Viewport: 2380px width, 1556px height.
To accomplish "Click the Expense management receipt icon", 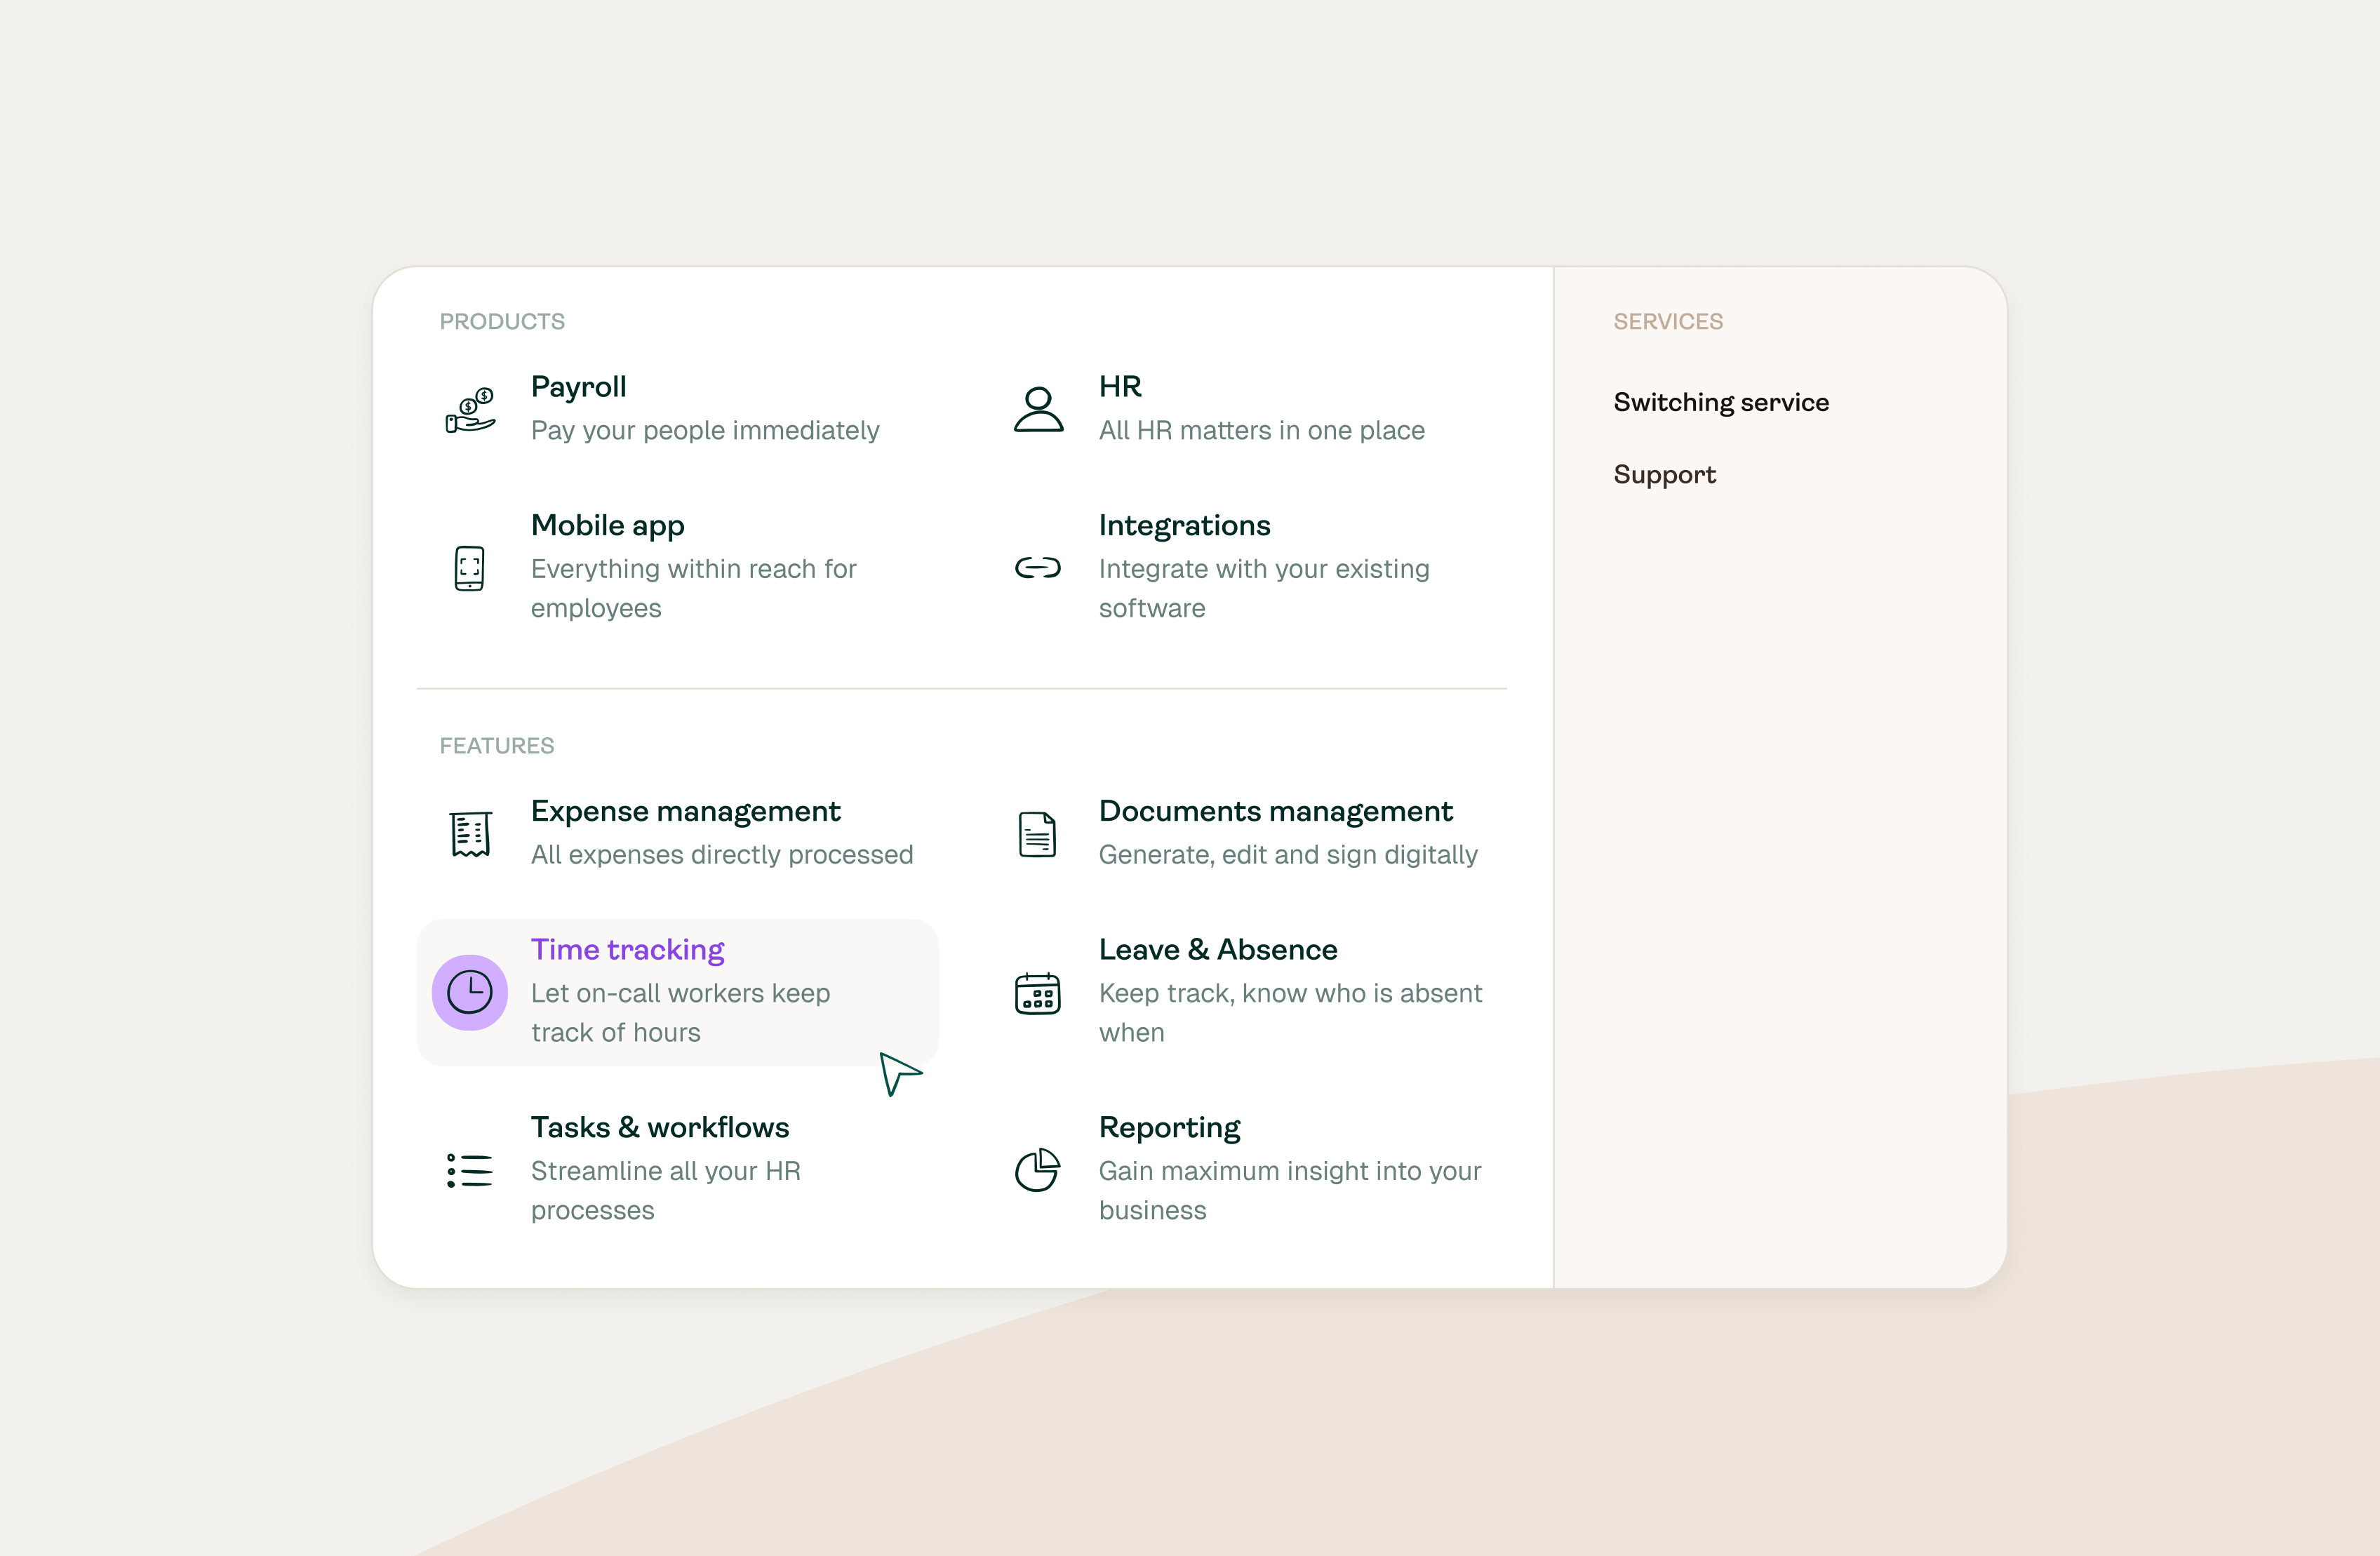I will [x=470, y=834].
